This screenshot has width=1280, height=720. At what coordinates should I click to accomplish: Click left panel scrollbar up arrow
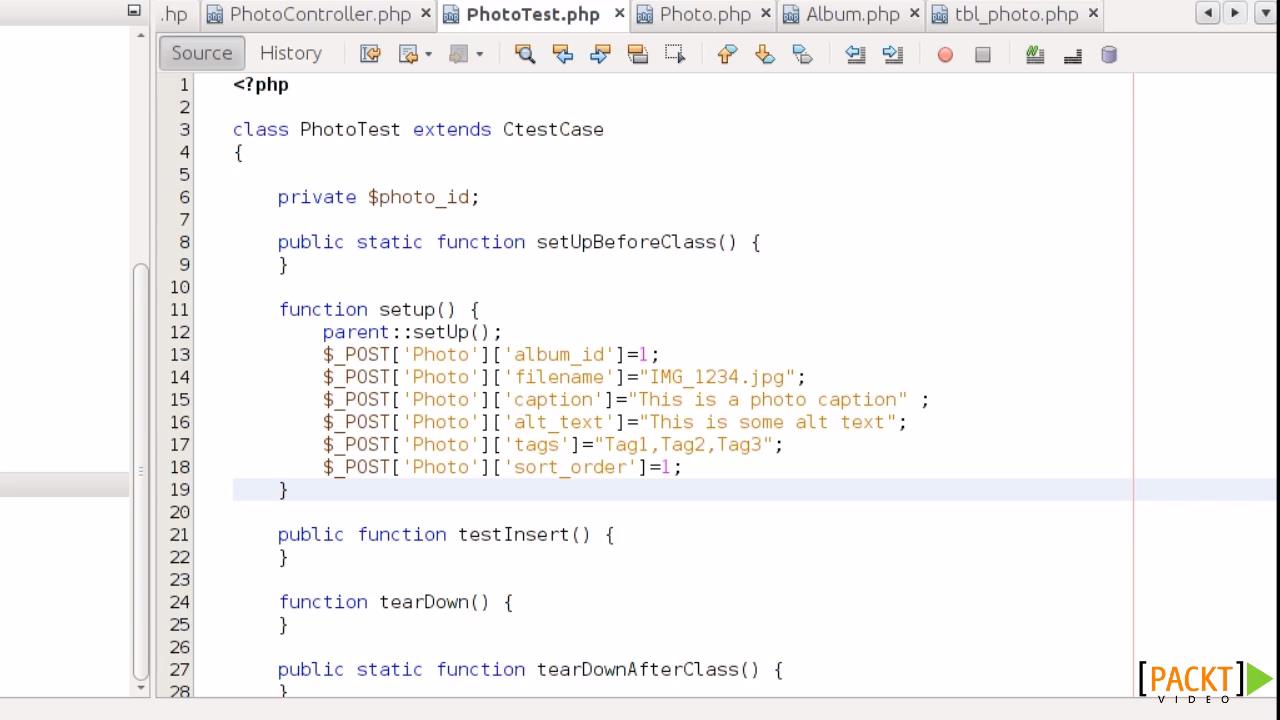140,35
